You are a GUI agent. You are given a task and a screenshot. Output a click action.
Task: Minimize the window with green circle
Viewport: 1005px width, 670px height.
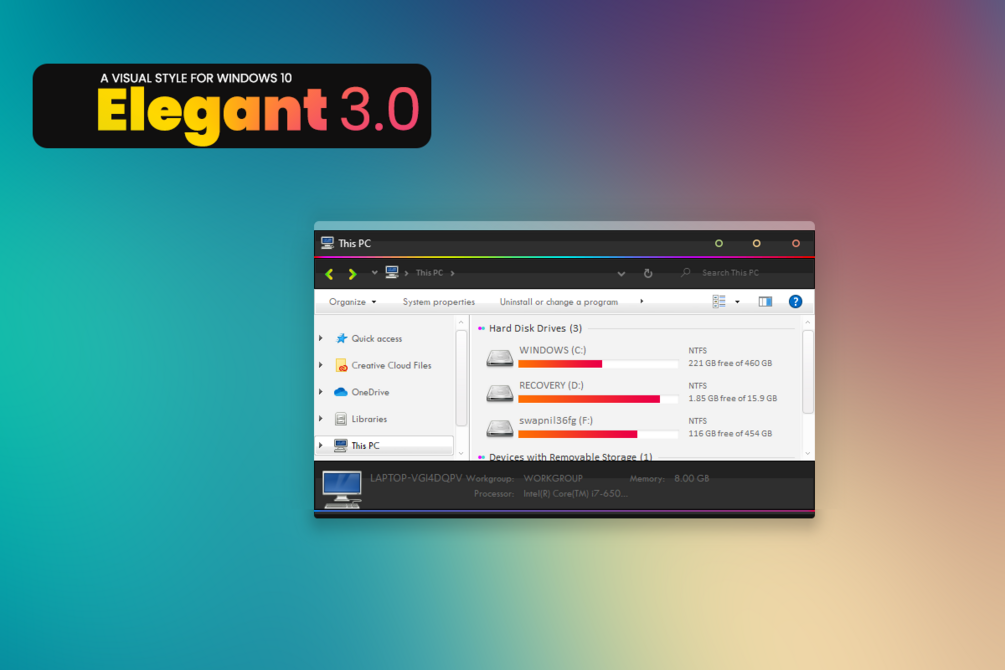point(718,244)
